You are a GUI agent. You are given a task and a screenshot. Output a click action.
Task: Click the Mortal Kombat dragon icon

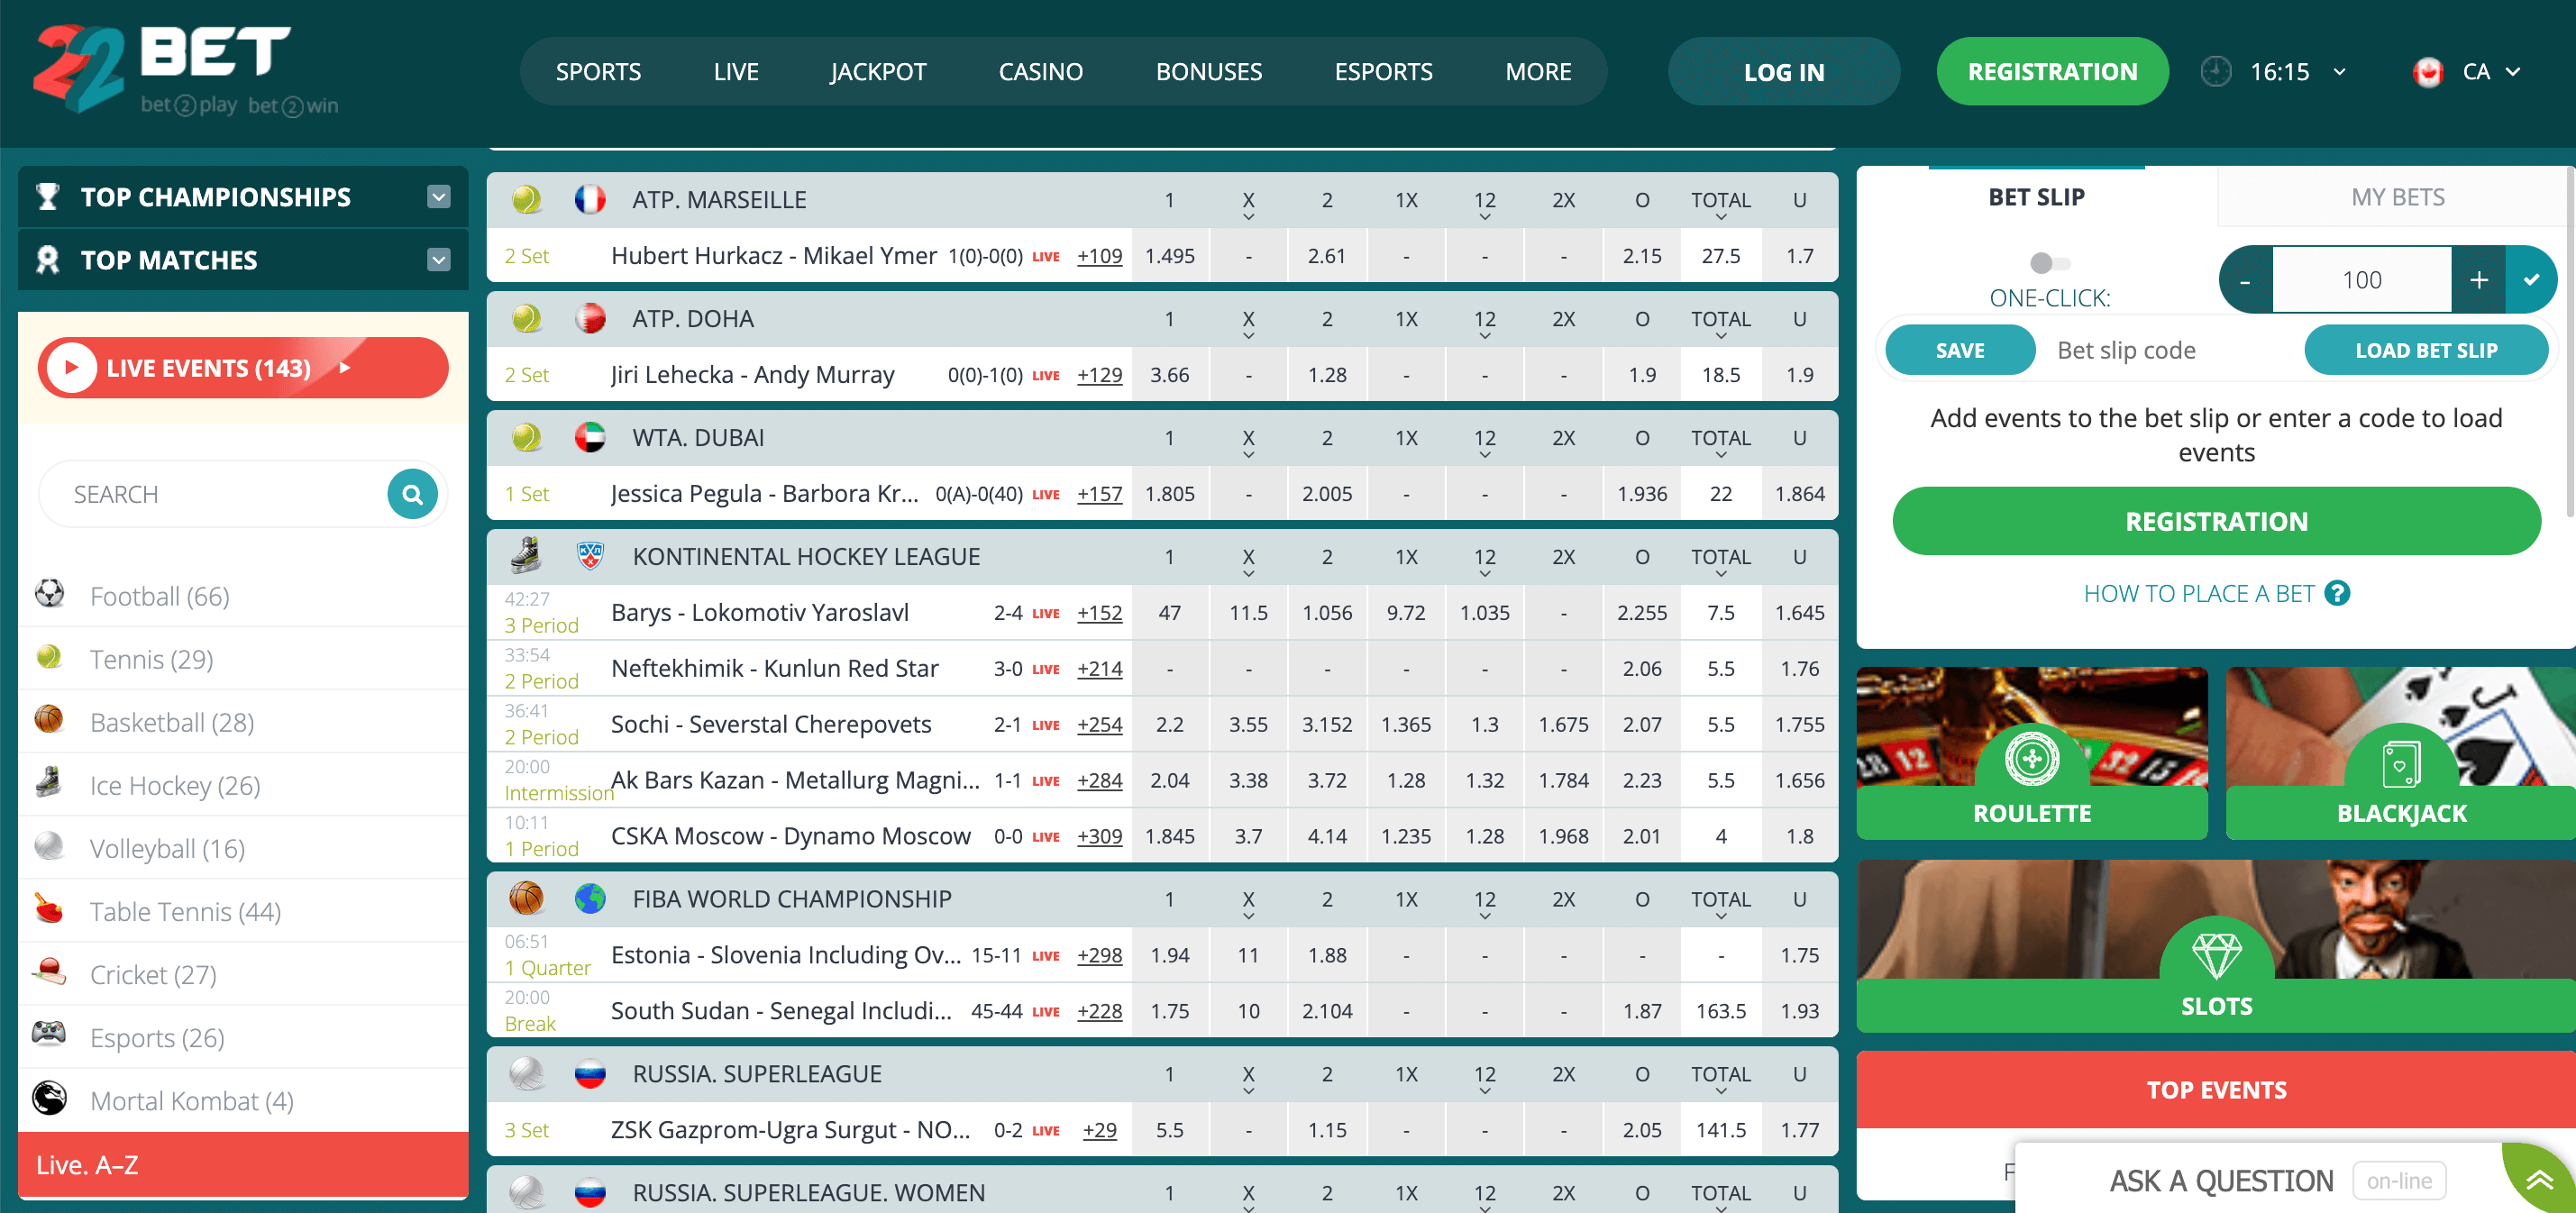coord(49,1098)
